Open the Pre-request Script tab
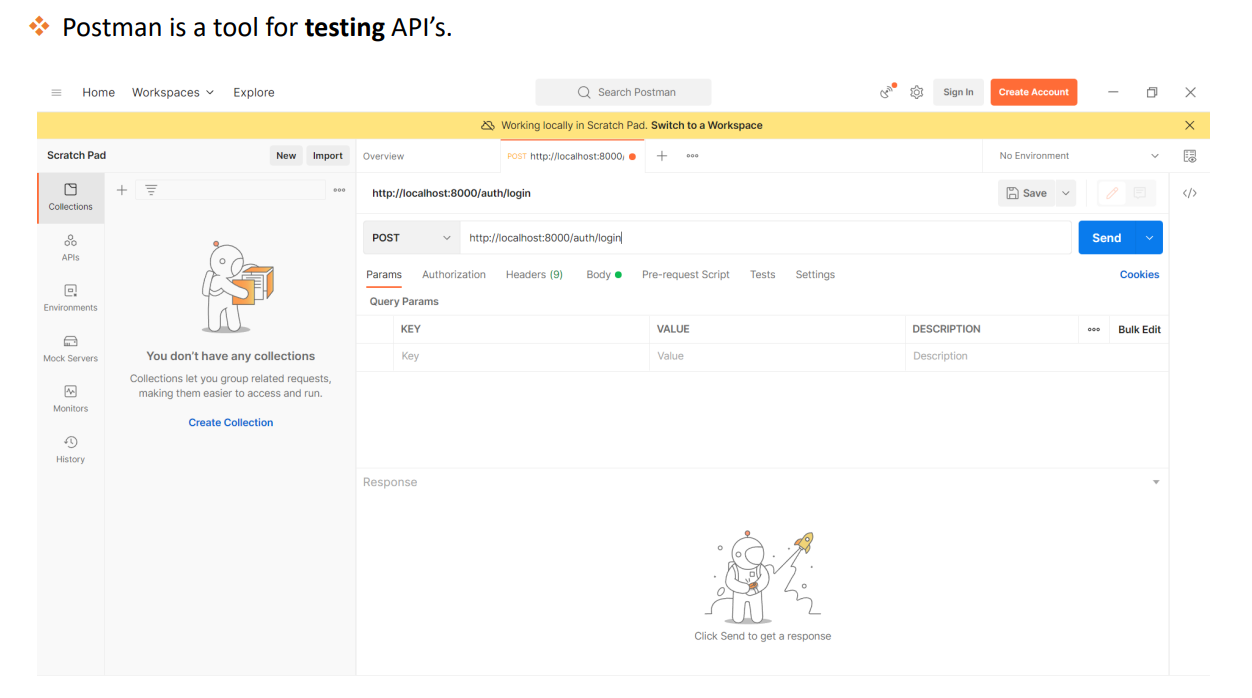The height and width of the screenshot is (698, 1252). point(686,274)
